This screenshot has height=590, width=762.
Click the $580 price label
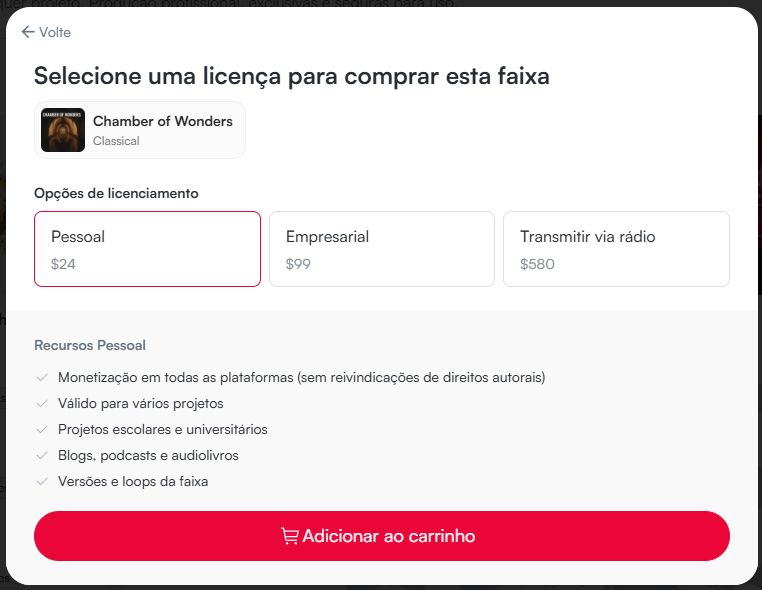click(x=537, y=265)
